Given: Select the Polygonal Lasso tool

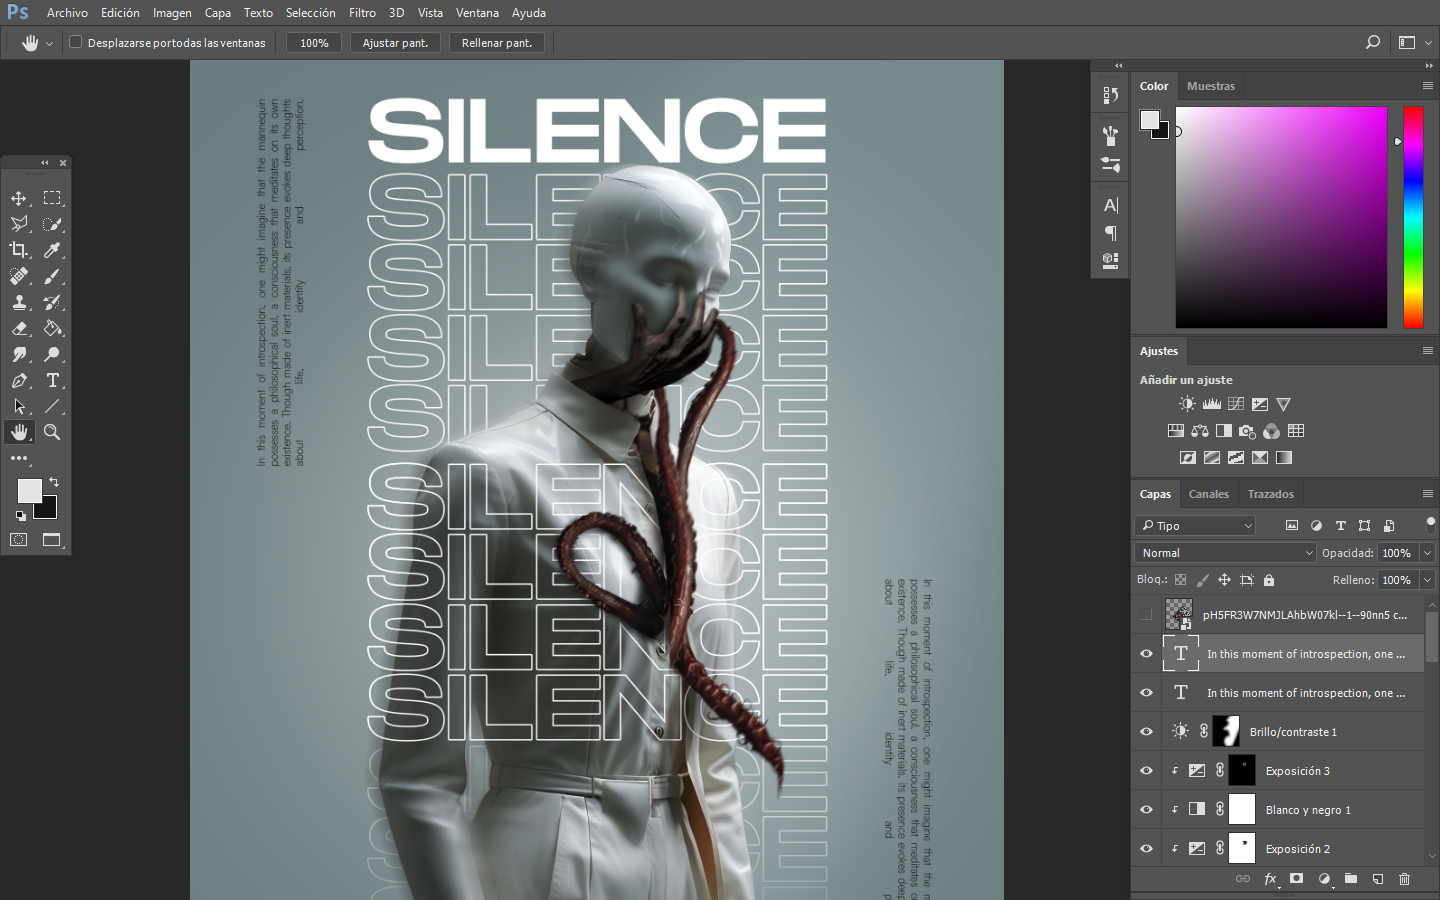Looking at the screenshot, I should (x=19, y=224).
